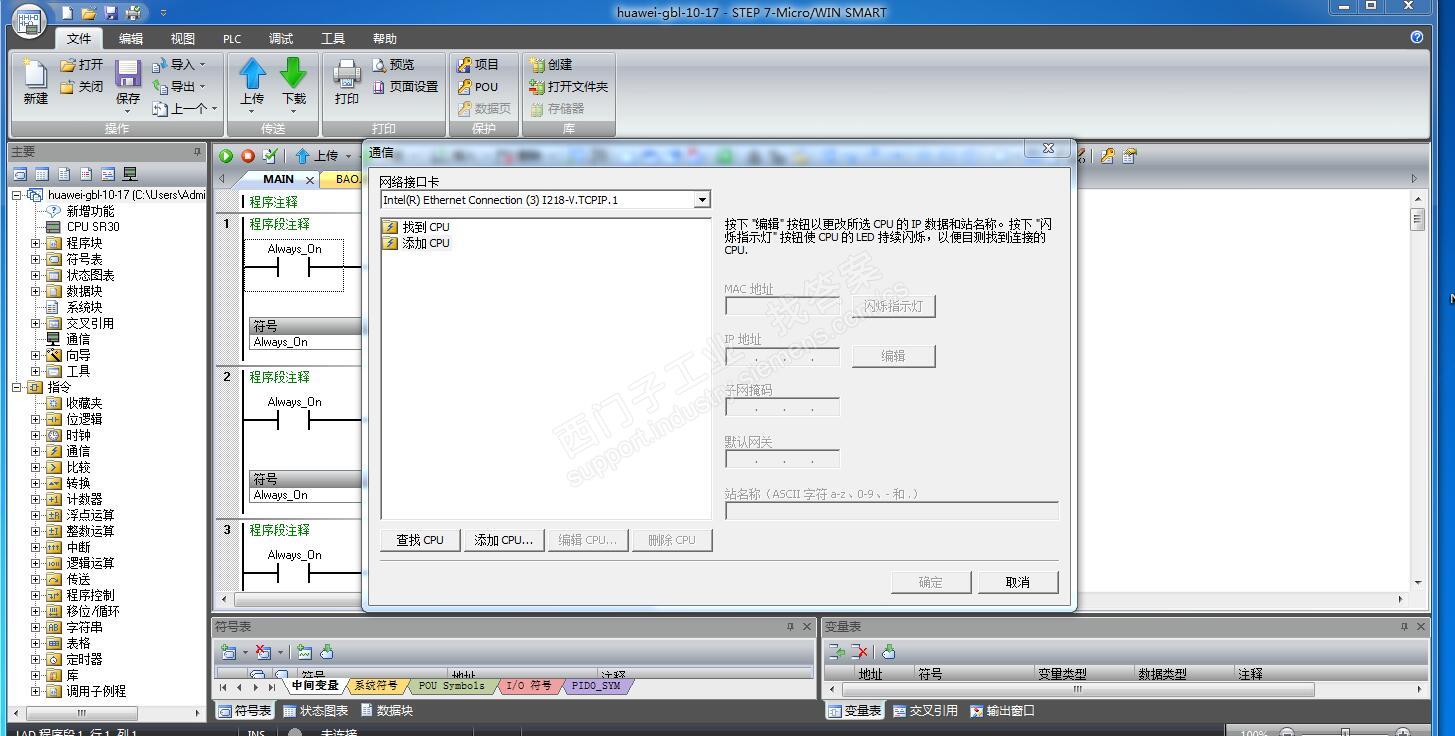Open the 输出窗口 bottom panel tab
Screen dimensions: 1455x736
pos(1002,711)
